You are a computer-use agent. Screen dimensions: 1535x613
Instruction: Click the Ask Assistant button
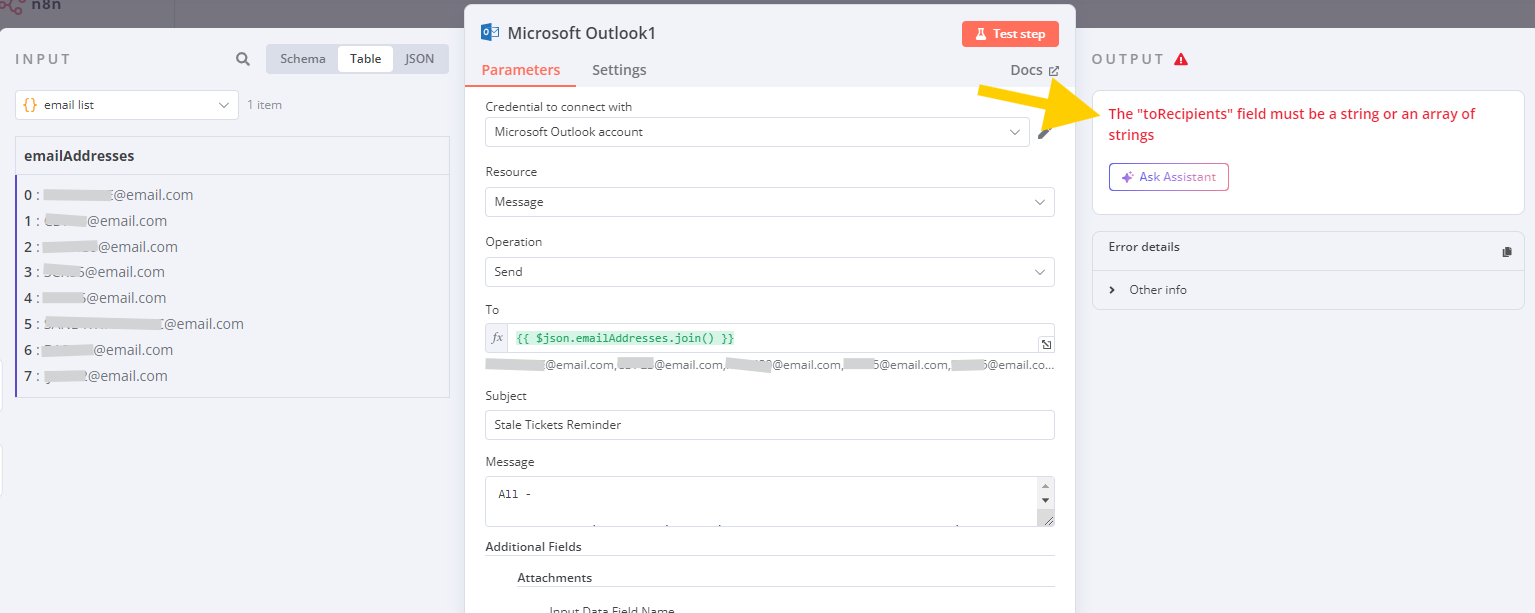[1168, 177]
